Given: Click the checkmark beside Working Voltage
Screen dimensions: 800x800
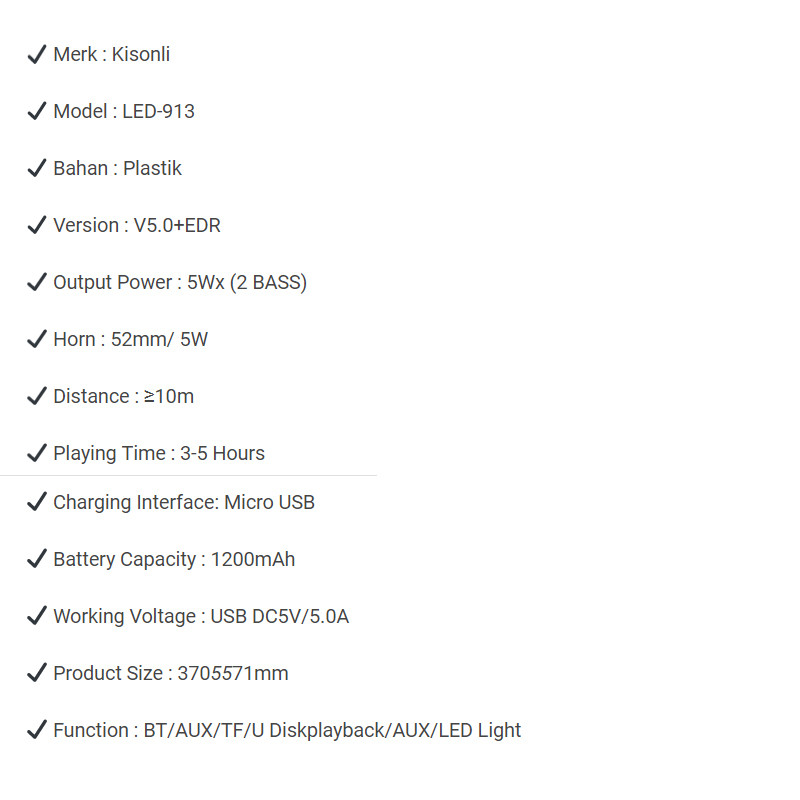Looking at the screenshot, I should click(37, 616).
